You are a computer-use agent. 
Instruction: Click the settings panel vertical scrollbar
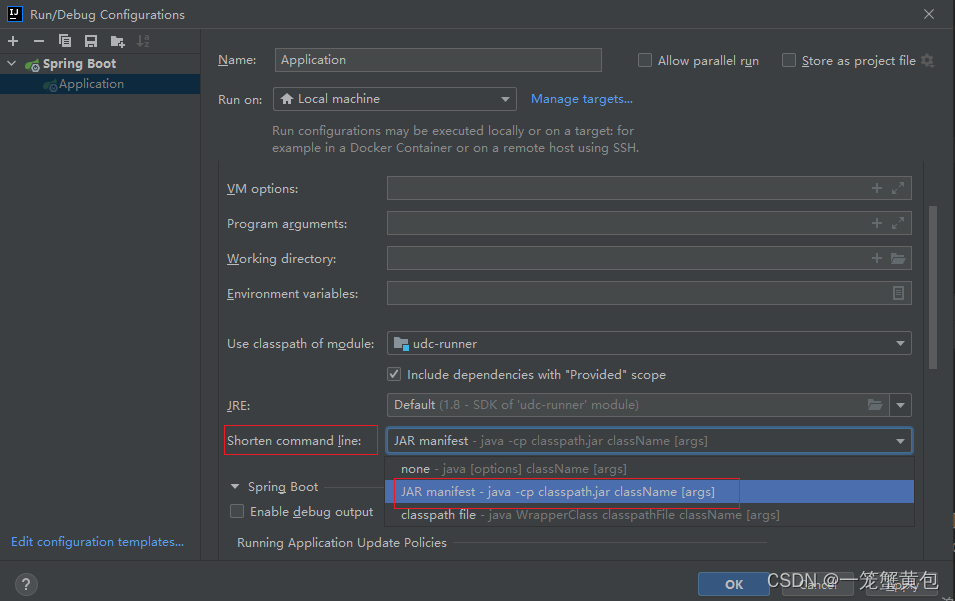click(x=932, y=287)
